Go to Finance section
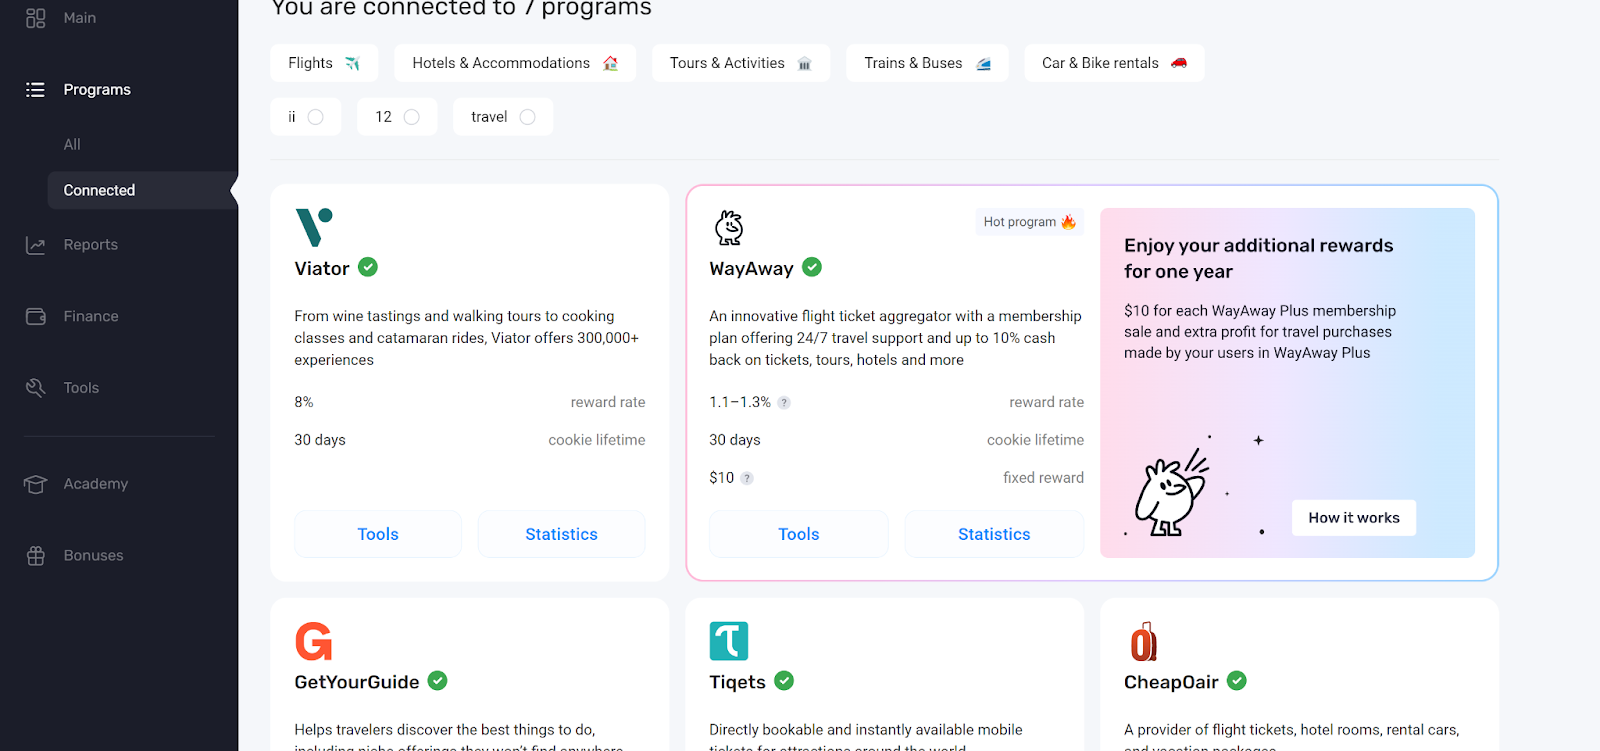The image size is (1600, 751). click(91, 317)
